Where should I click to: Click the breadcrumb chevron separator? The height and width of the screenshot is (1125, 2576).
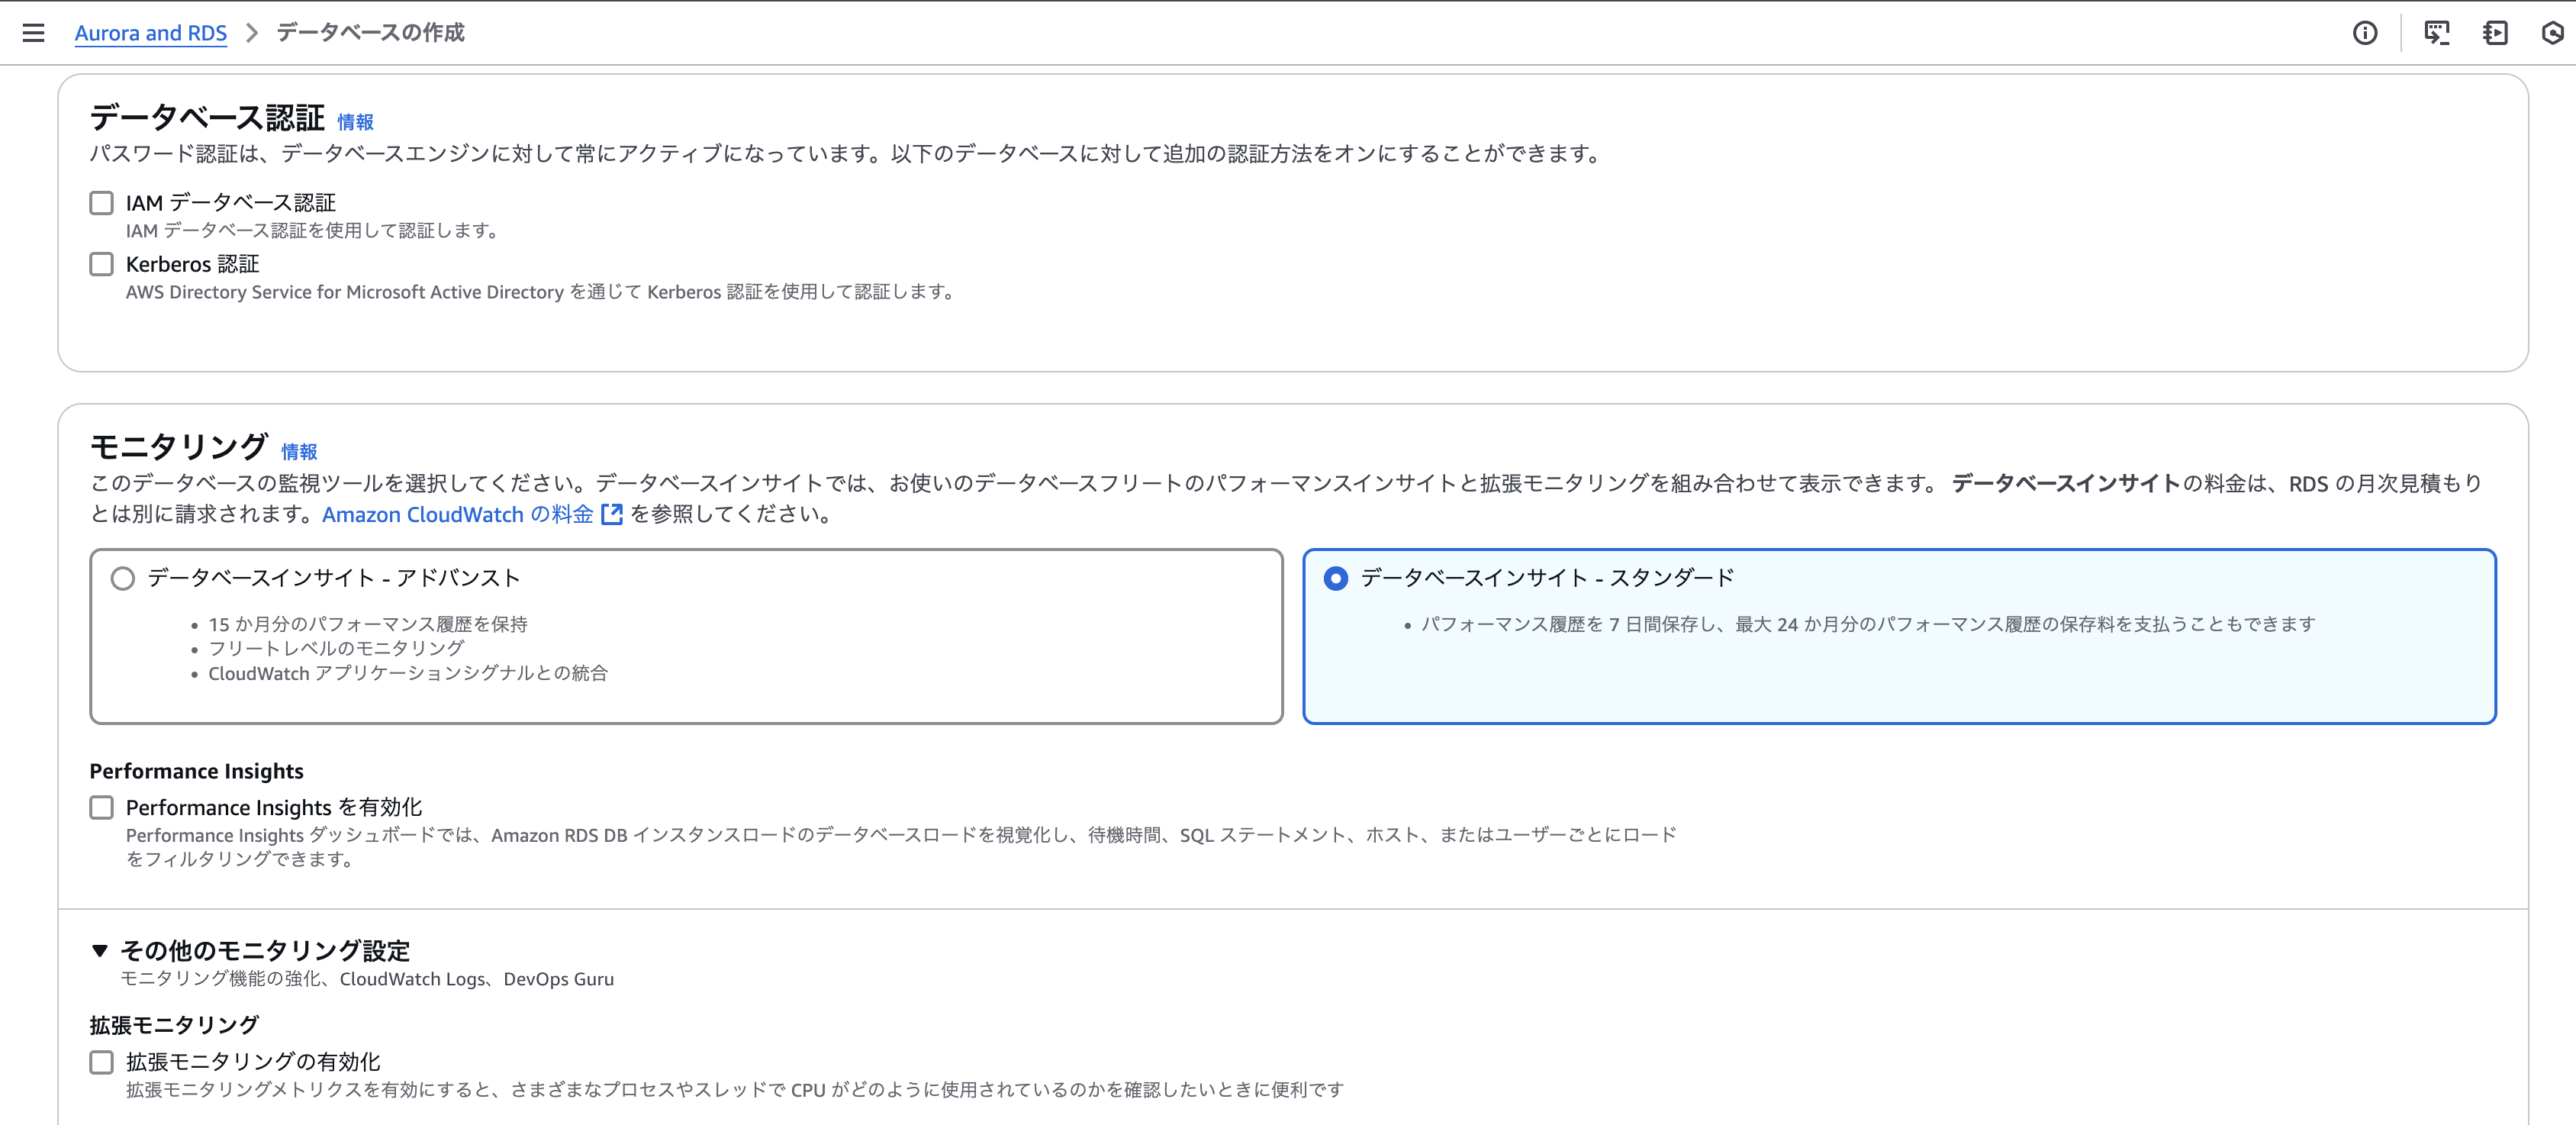tap(252, 33)
